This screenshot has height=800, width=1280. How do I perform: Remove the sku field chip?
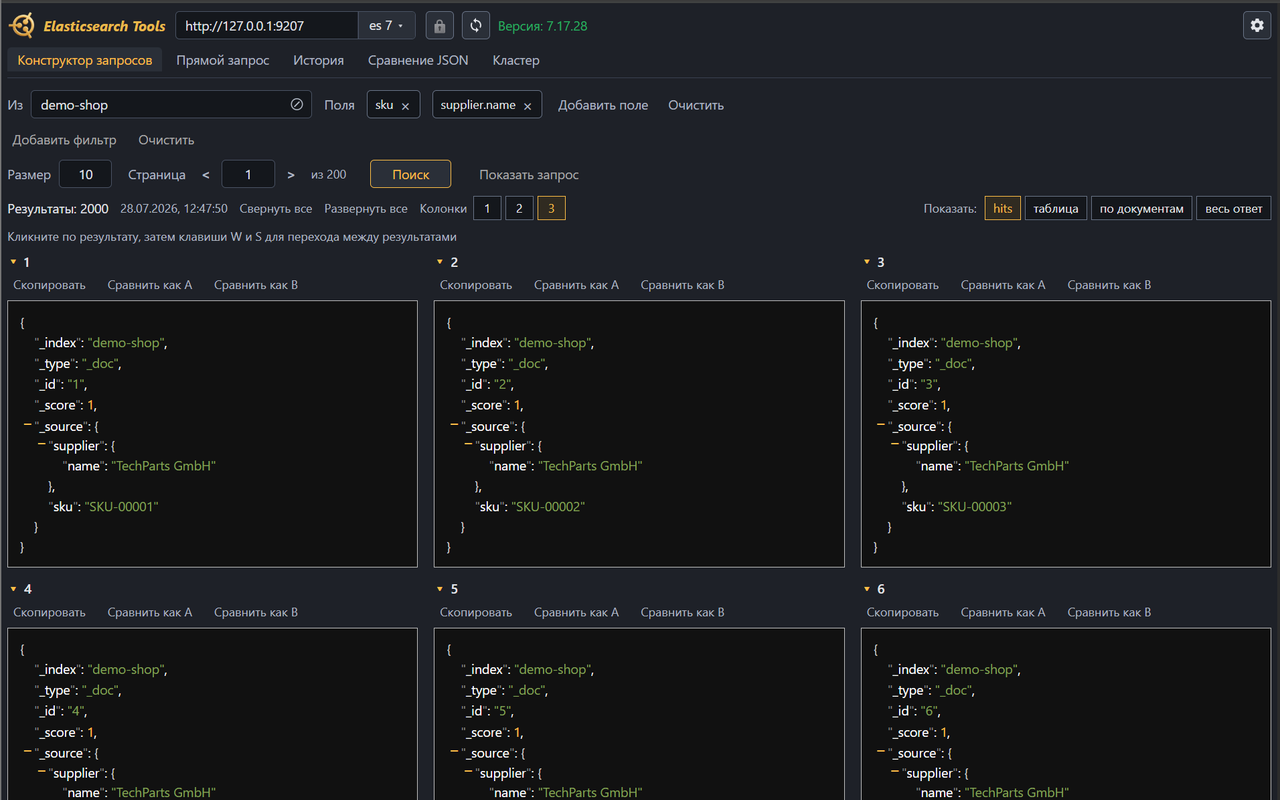pos(405,106)
